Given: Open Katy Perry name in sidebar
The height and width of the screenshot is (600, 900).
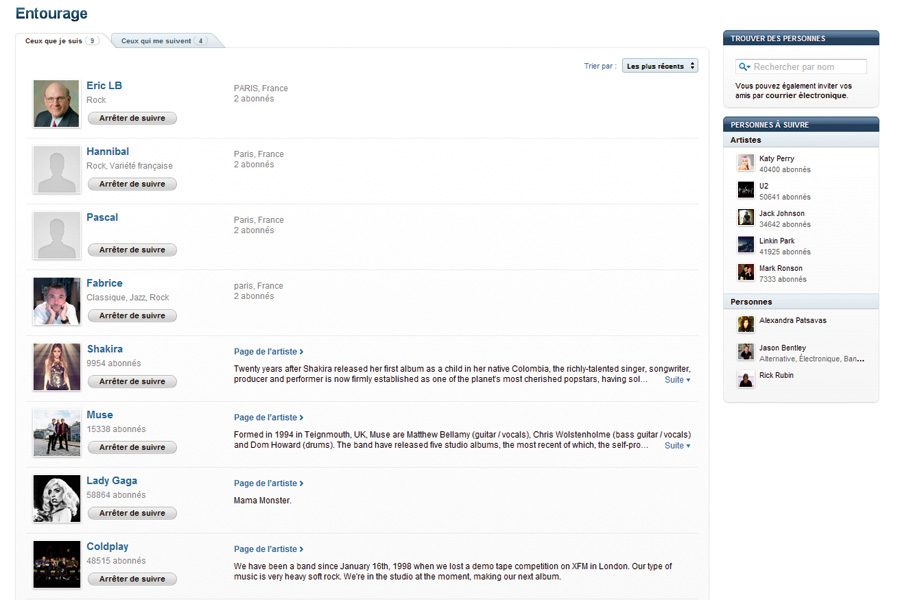Looking at the screenshot, I should point(777,158).
